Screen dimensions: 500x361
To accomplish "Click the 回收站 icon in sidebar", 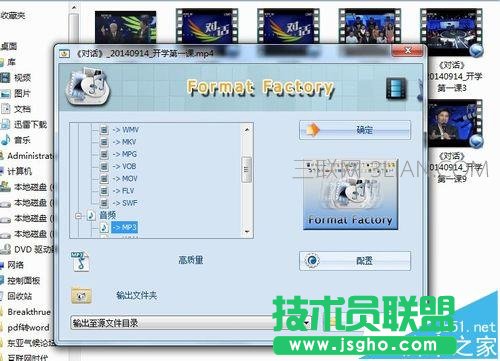I will click(2, 296).
